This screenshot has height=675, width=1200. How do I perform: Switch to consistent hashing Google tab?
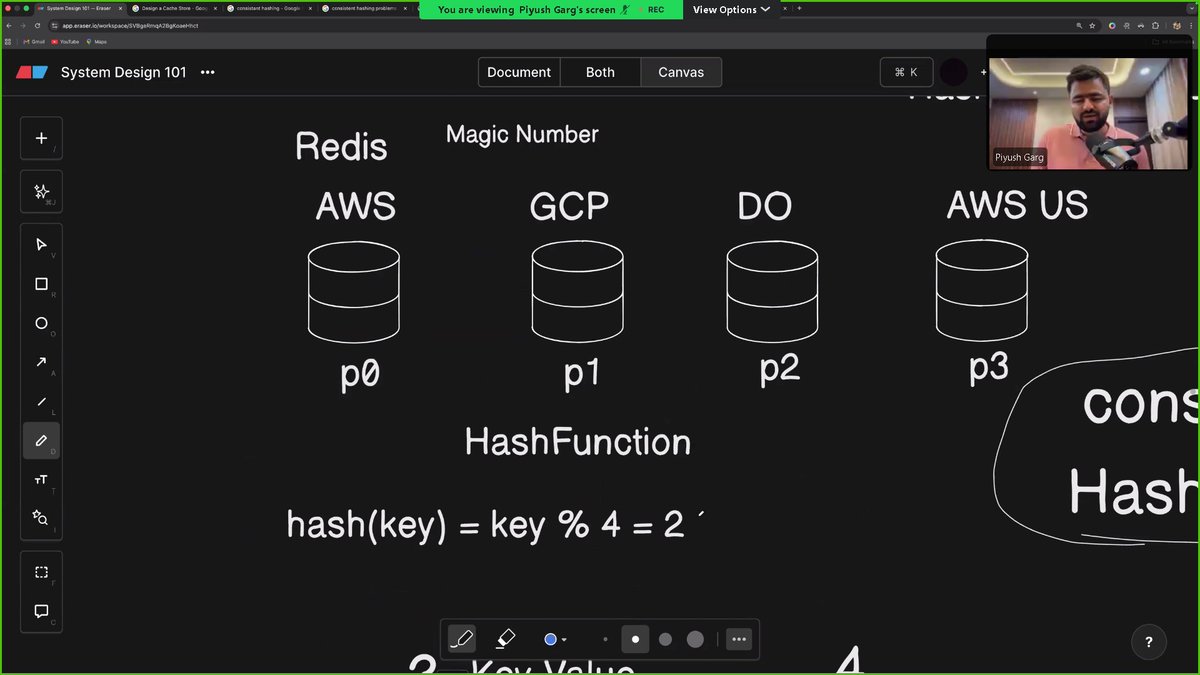tap(268, 8)
